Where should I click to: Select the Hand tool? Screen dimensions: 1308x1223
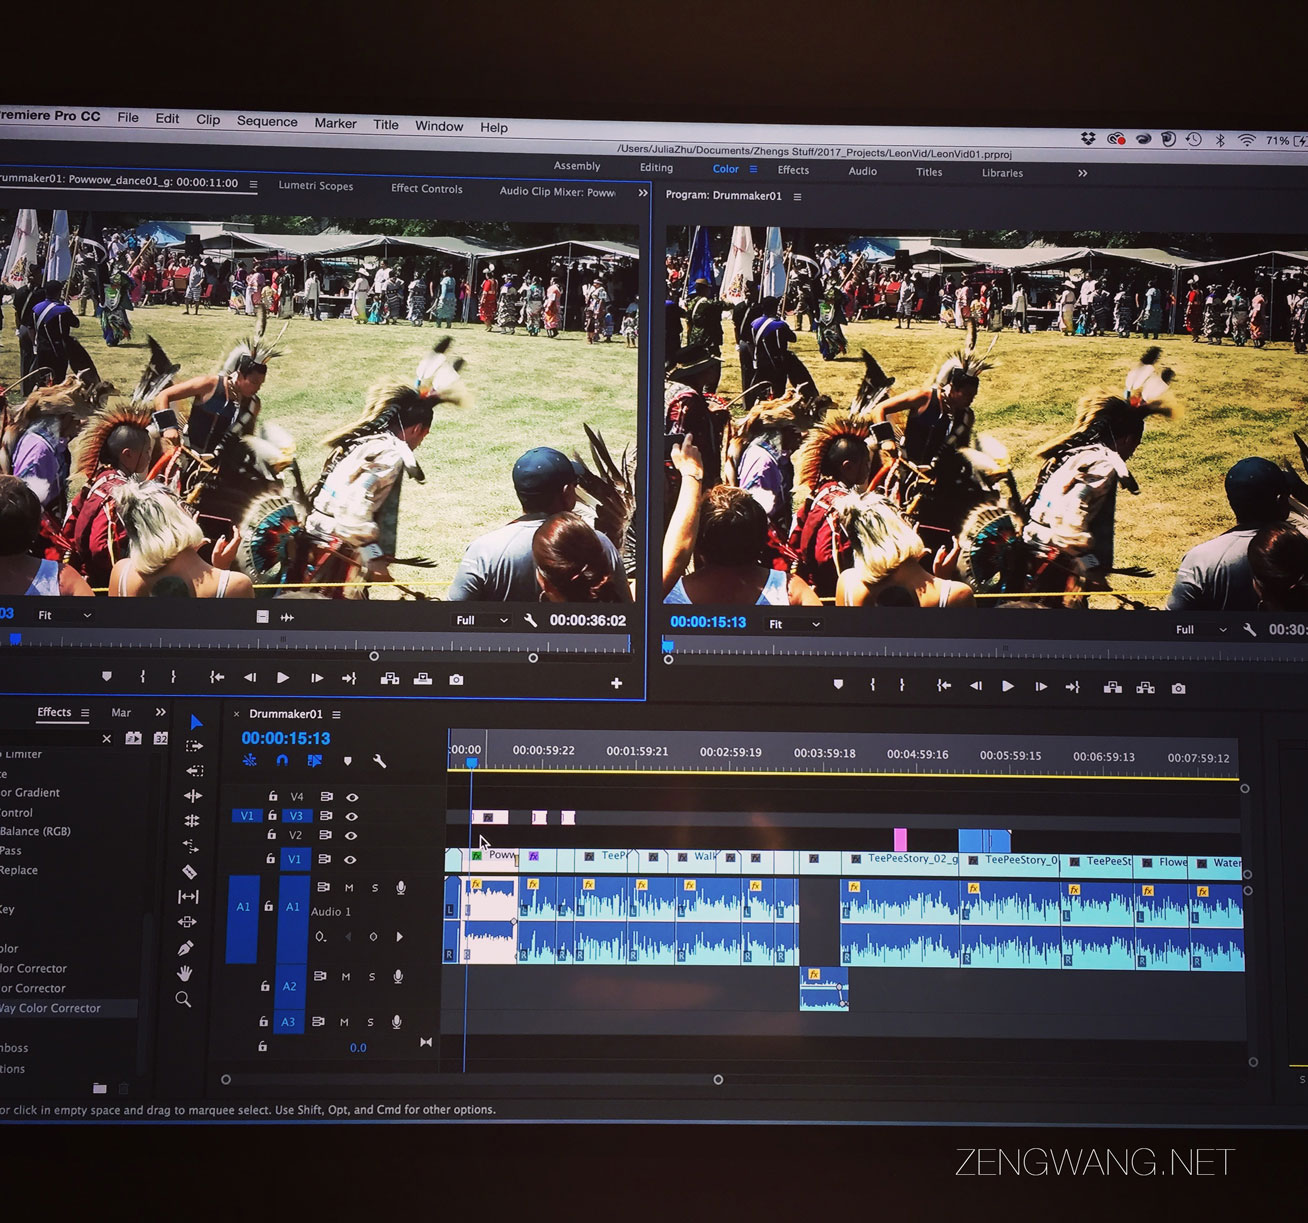184,973
